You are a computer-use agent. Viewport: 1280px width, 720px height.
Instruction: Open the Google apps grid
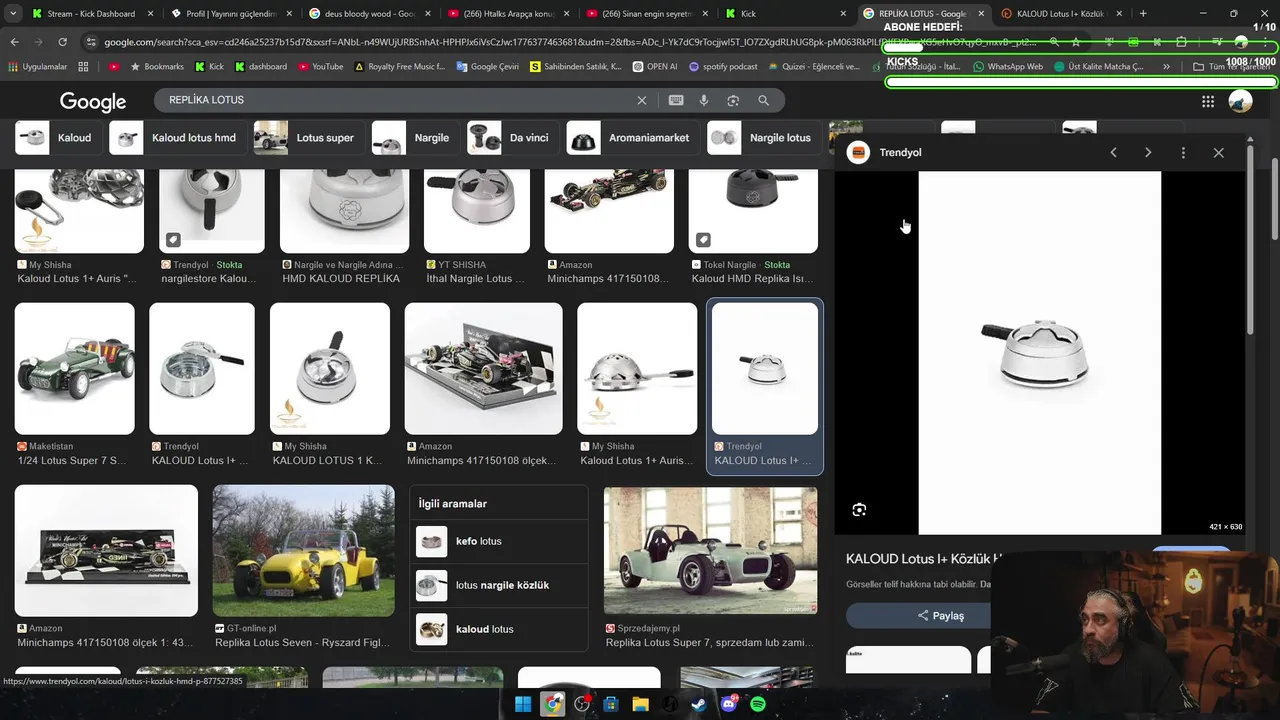tap(1208, 101)
